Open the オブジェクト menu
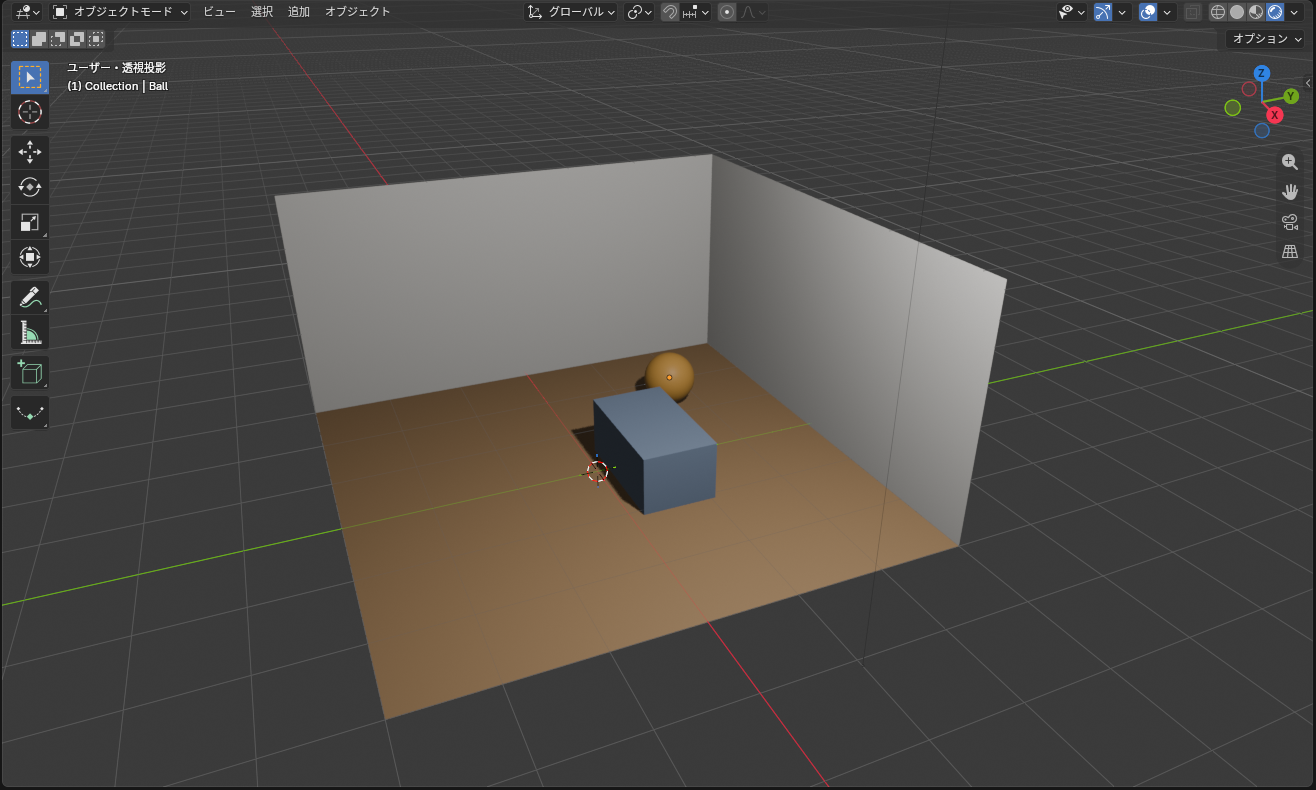Image resolution: width=1316 pixels, height=790 pixels. pos(358,12)
